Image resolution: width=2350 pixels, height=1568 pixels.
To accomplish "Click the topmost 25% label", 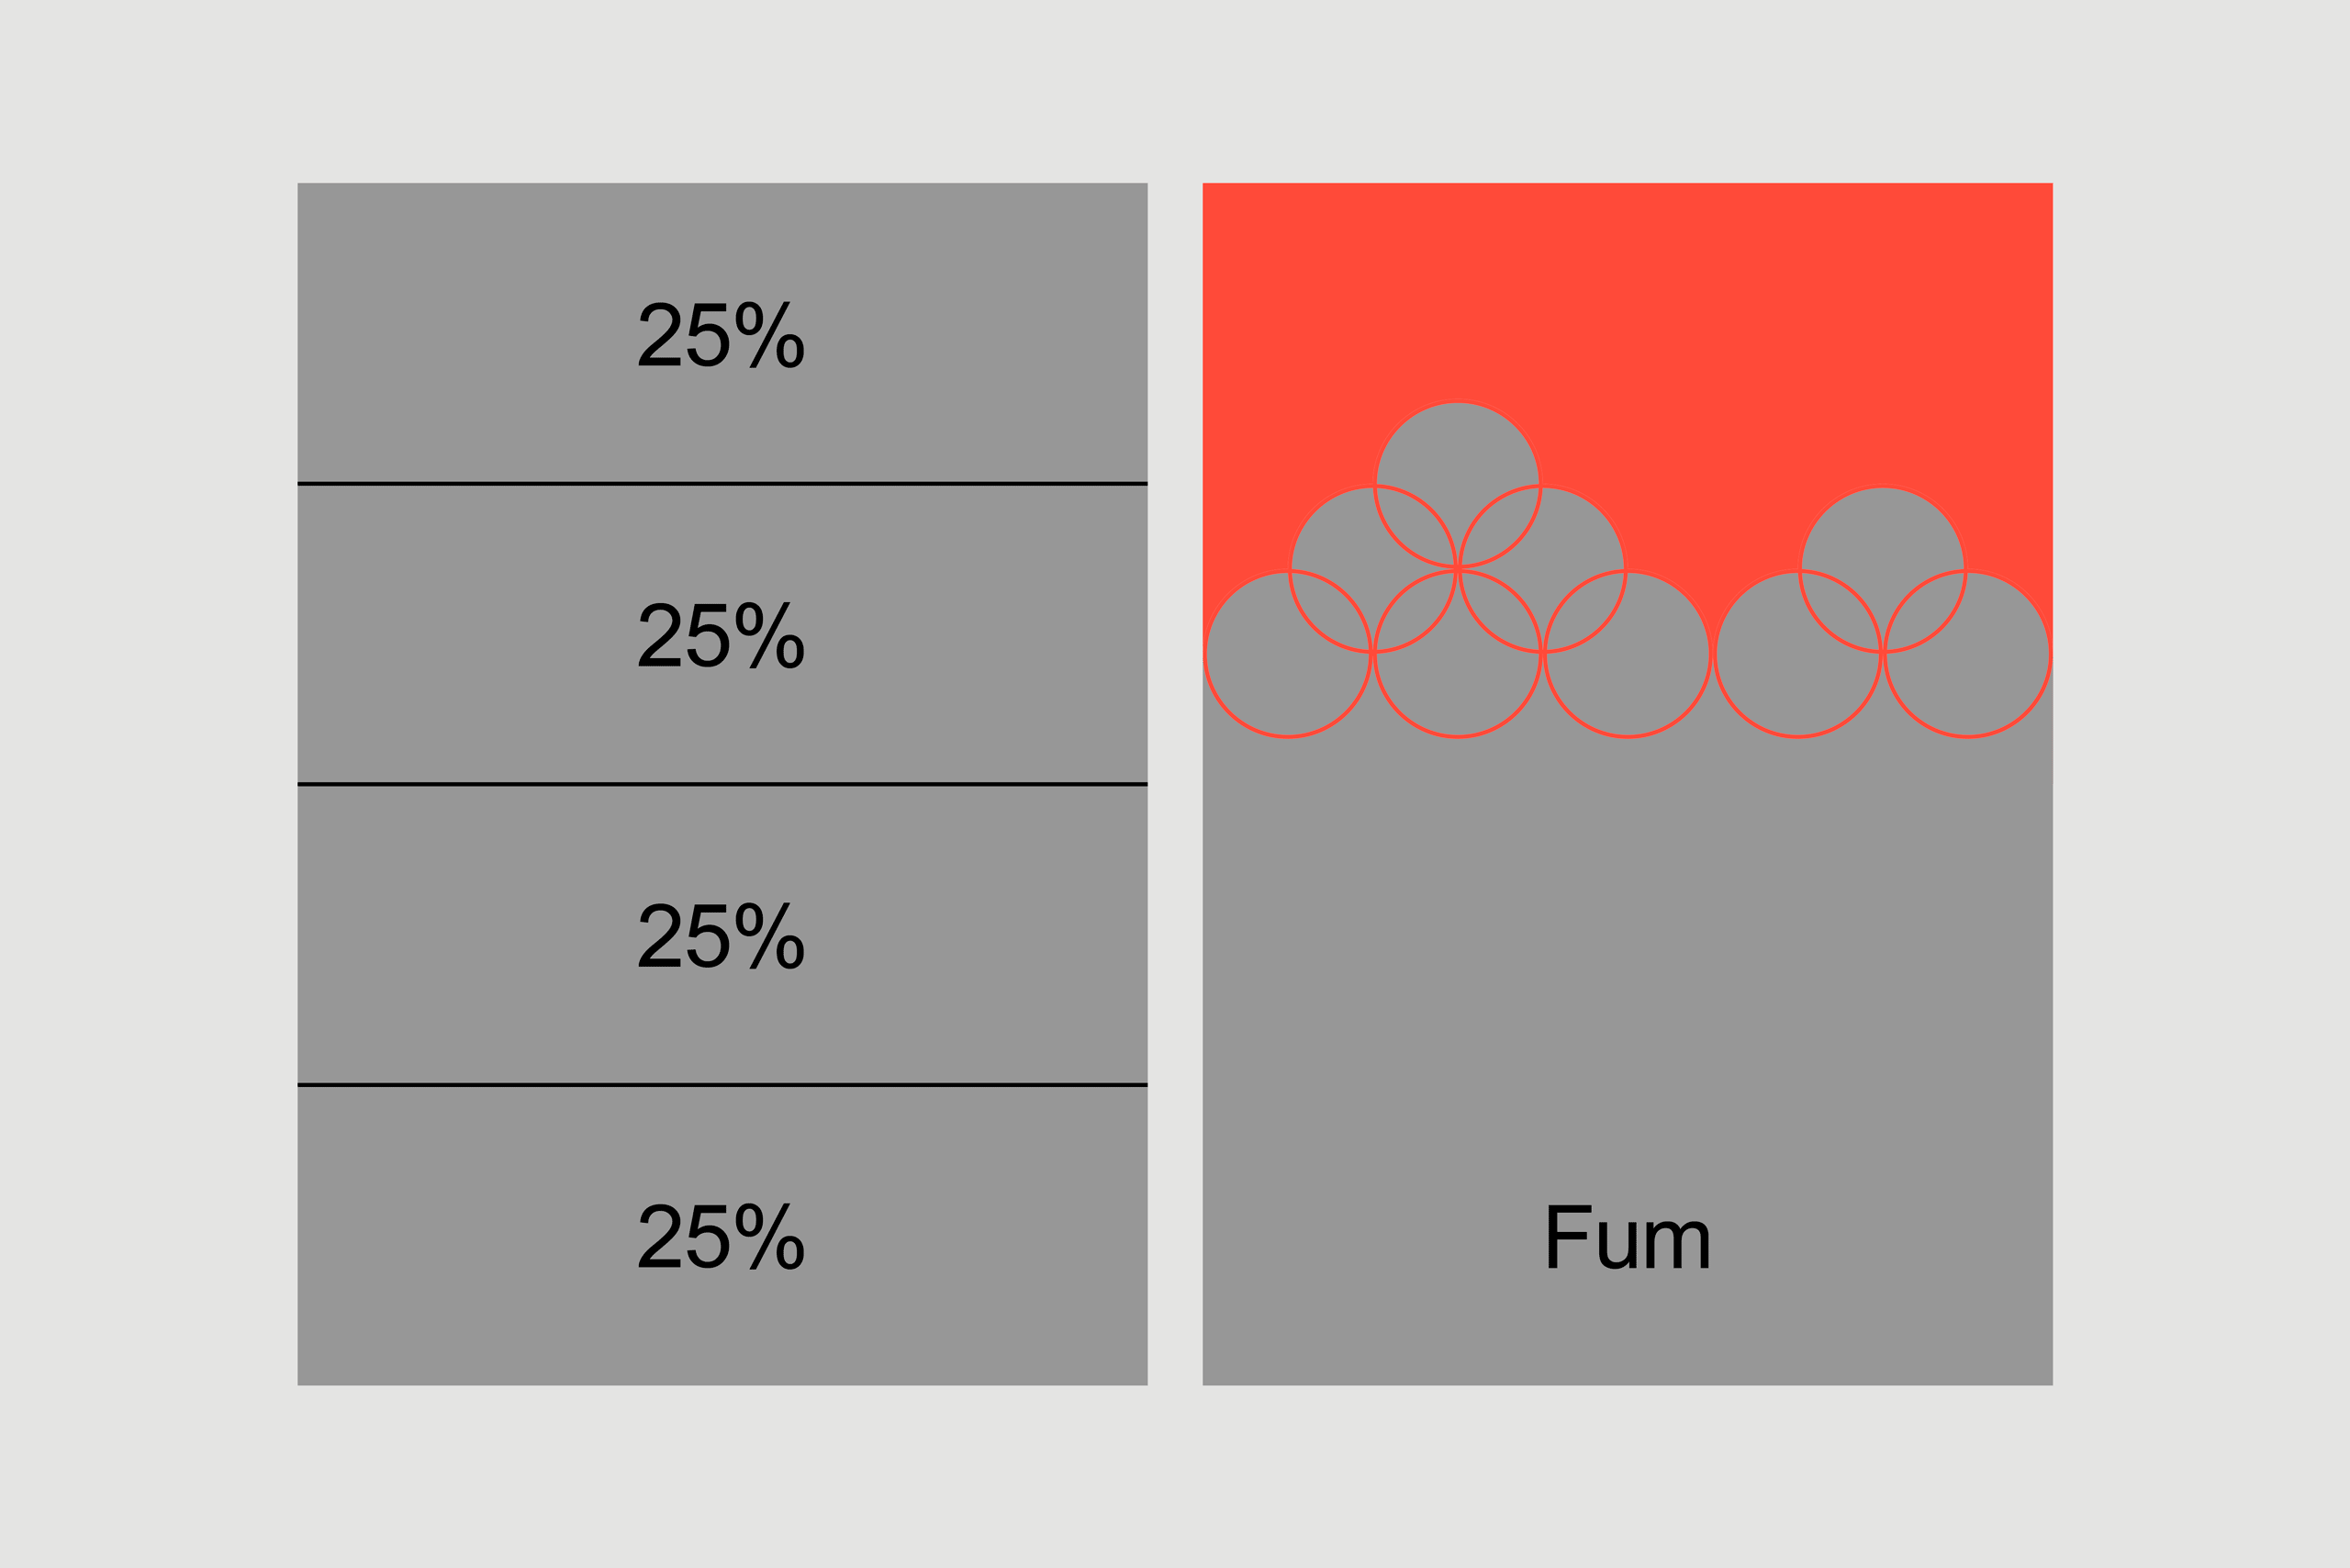I will 721,335.
